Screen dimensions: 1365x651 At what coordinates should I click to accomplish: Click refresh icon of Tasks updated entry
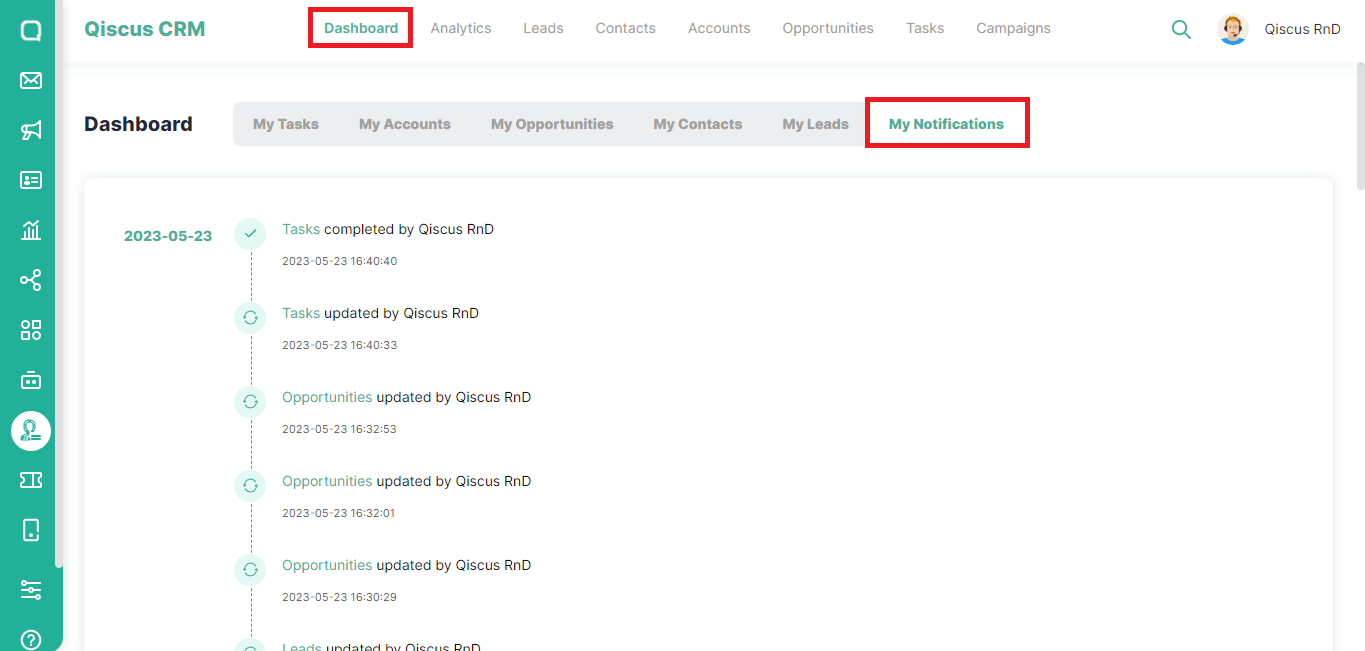(x=250, y=317)
